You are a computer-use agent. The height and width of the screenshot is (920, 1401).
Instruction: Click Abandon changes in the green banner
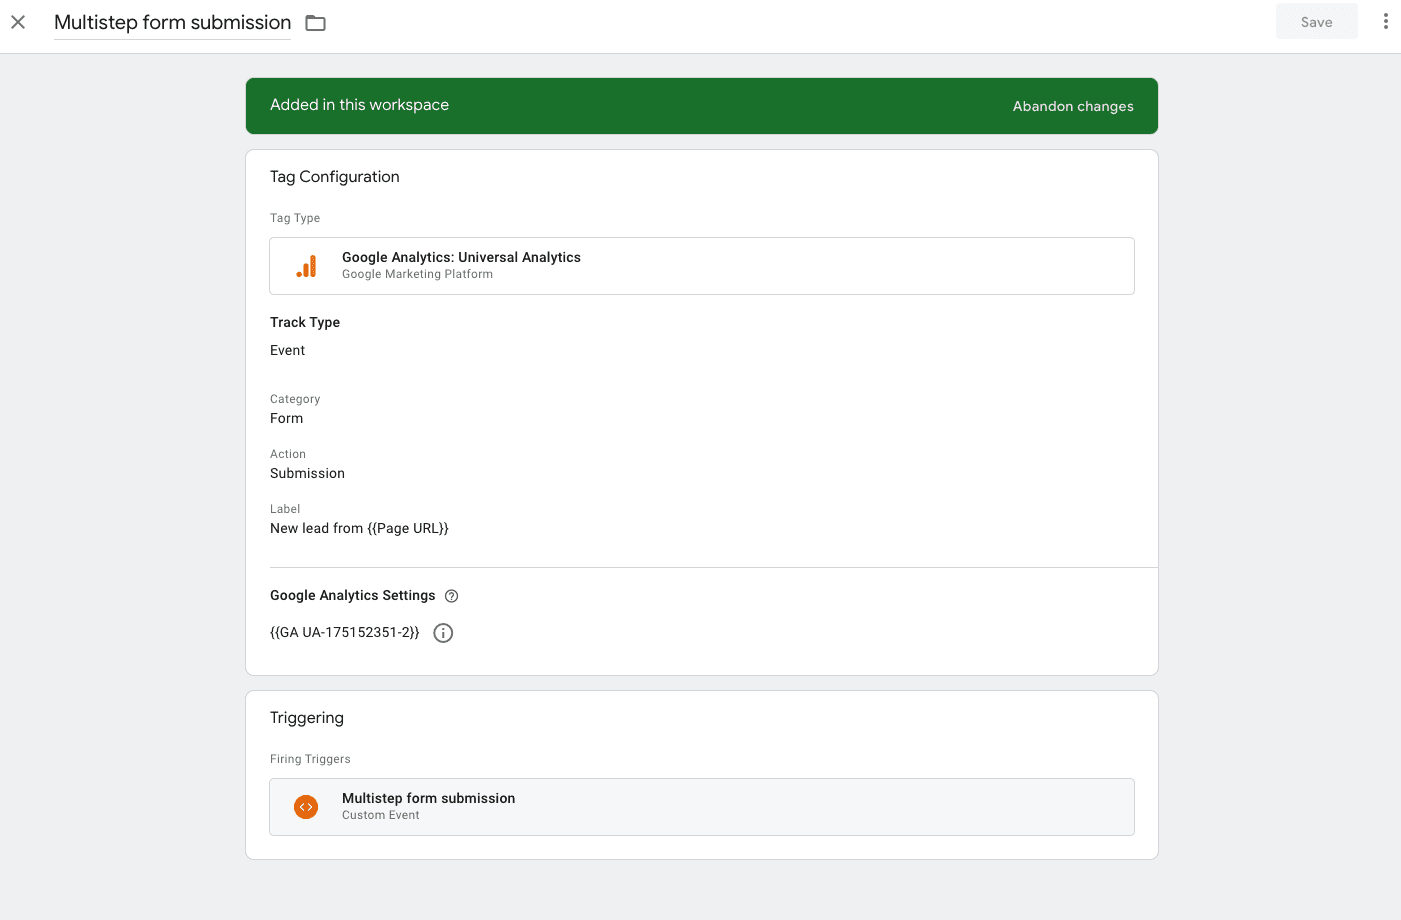pos(1072,105)
